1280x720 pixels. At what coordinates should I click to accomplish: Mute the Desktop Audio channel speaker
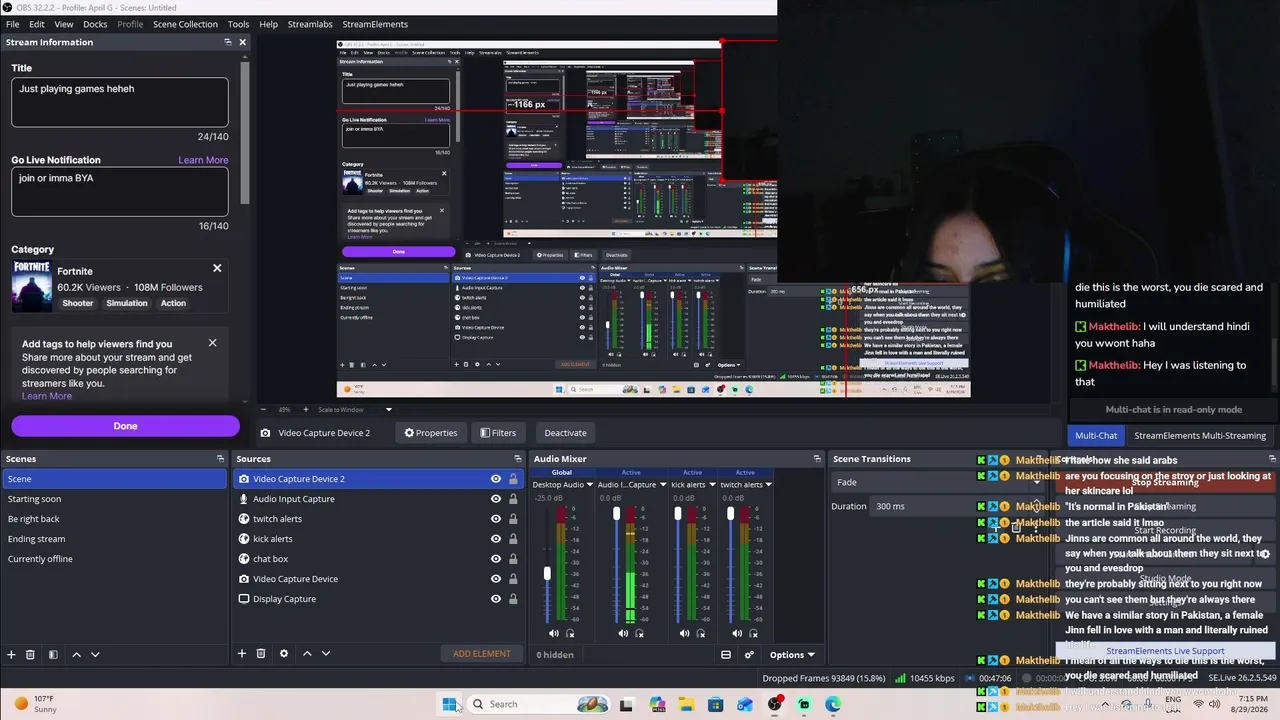[x=554, y=633]
